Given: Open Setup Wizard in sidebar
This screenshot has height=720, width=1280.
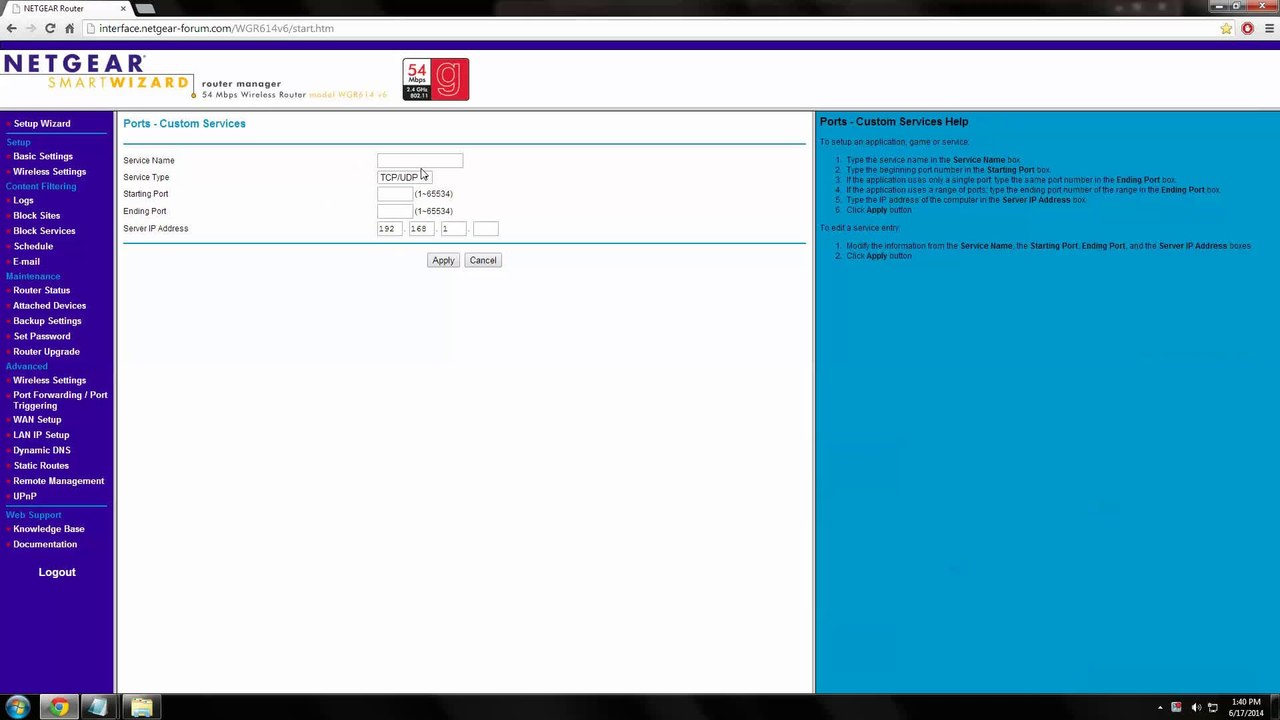Looking at the screenshot, I should coord(42,124).
